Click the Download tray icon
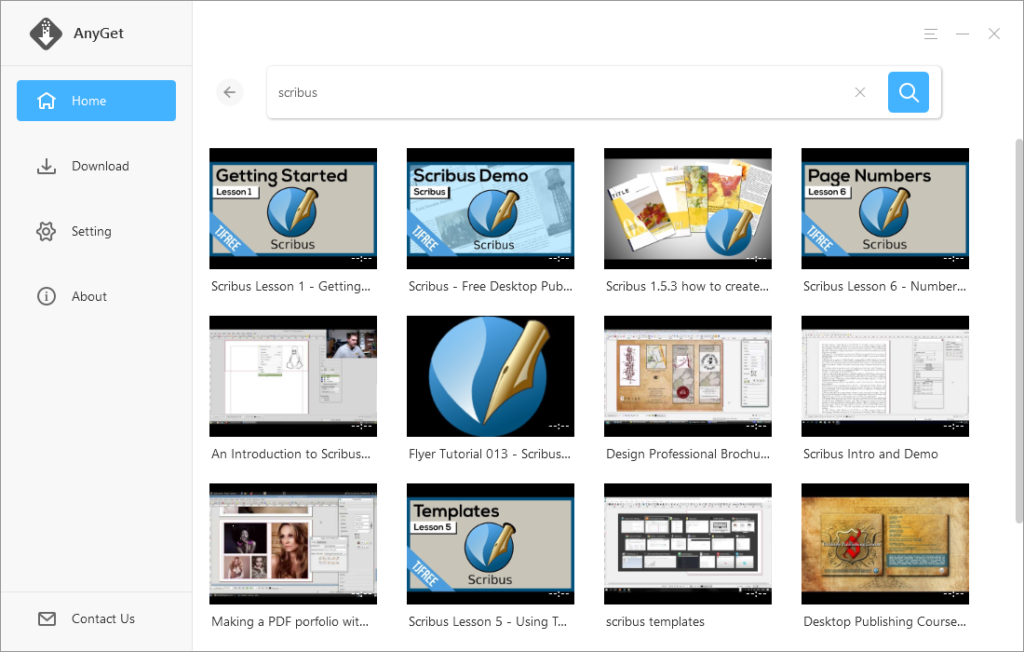1024x652 pixels. pos(46,167)
